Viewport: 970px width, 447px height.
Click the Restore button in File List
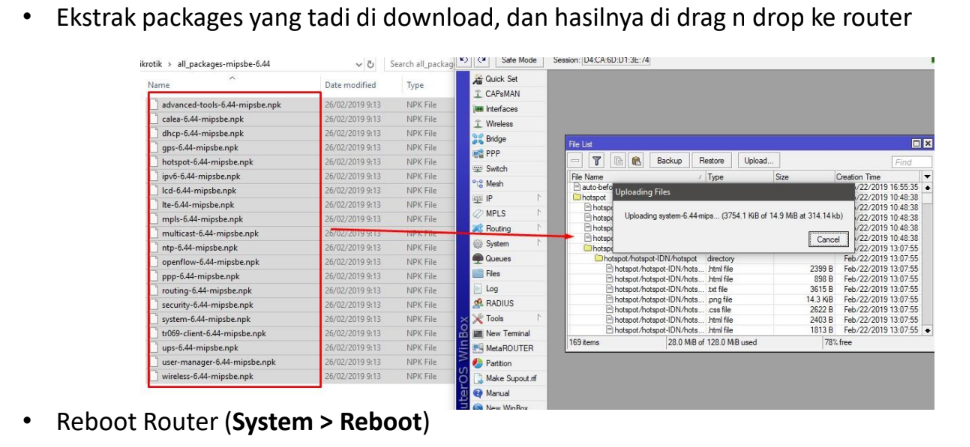pos(711,161)
